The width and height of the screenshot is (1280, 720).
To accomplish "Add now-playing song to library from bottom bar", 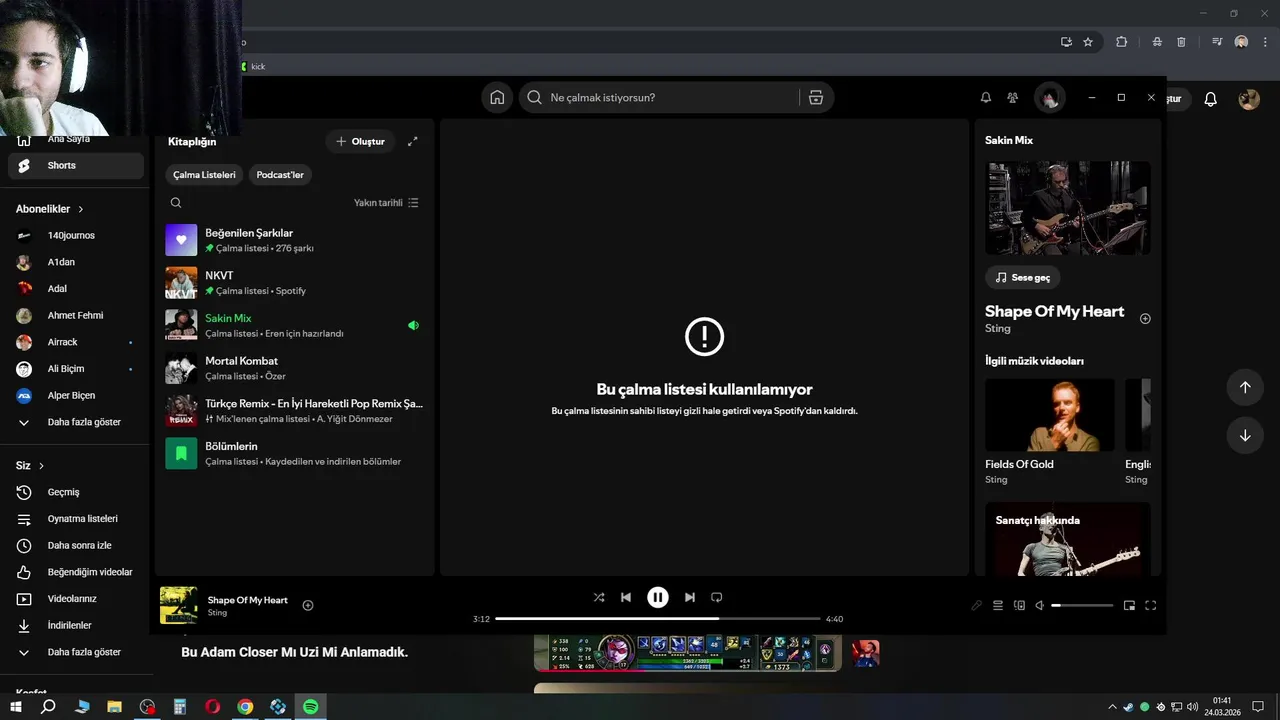I will pyautogui.click(x=308, y=605).
